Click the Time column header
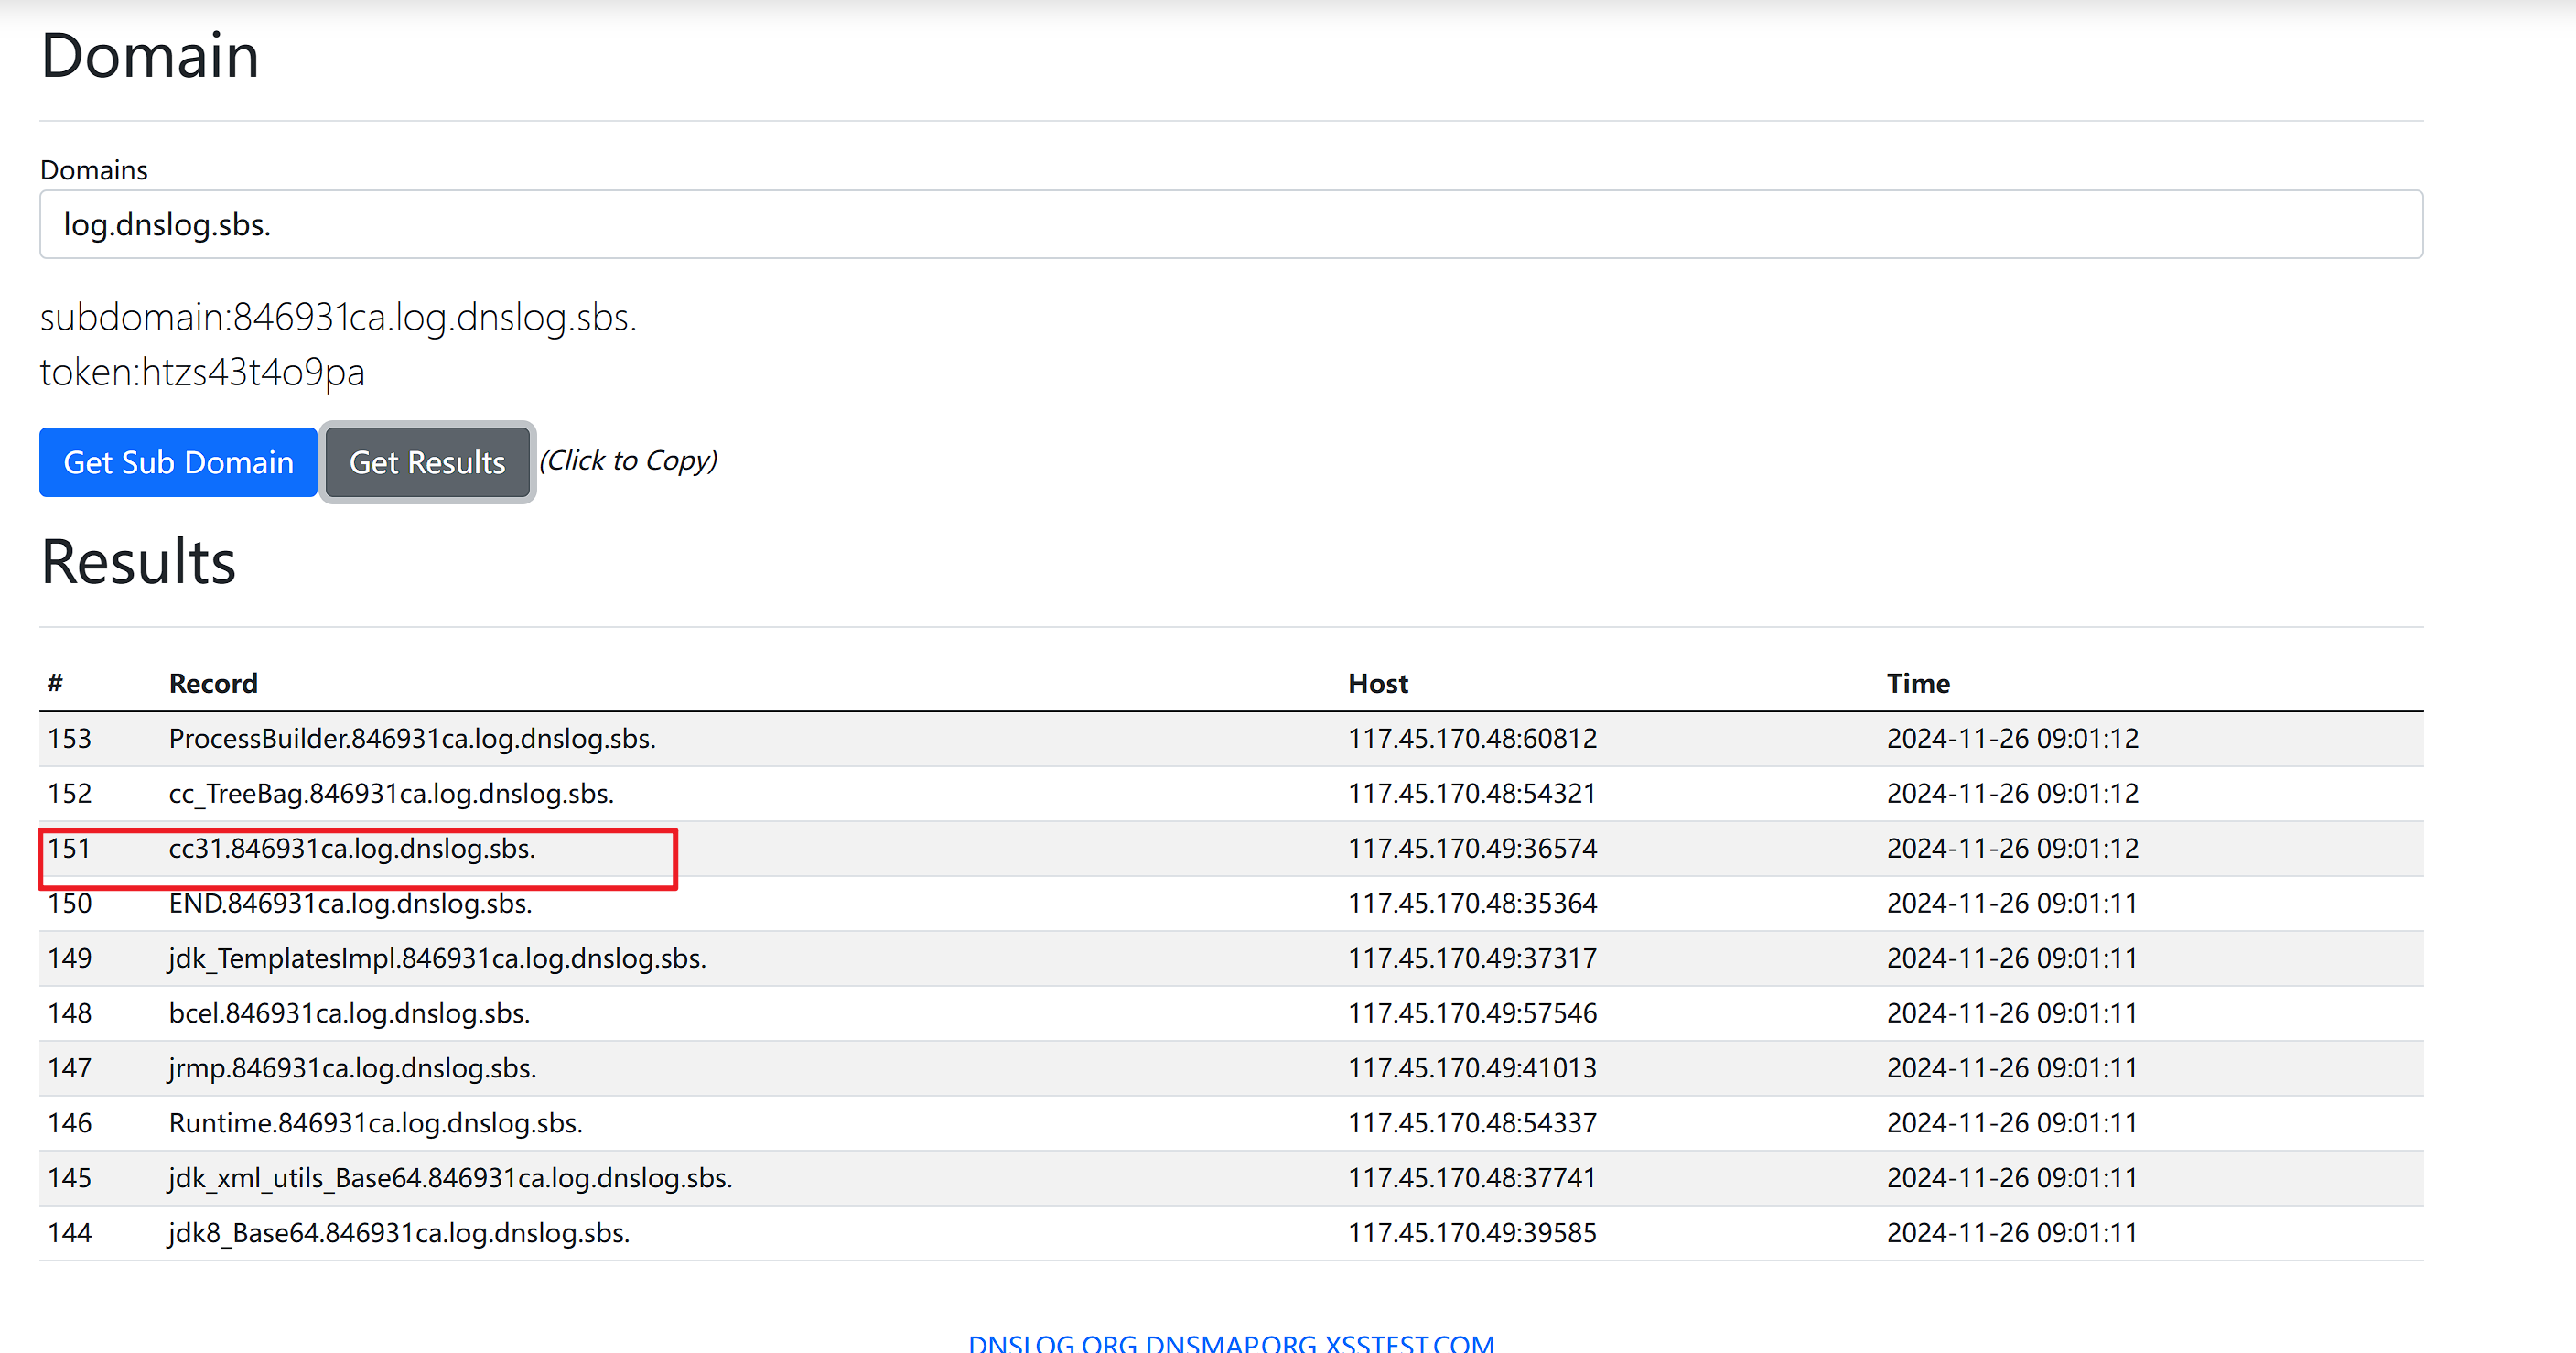Image resolution: width=2576 pixels, height=1353 pixels. click(x=1917, y=683)
